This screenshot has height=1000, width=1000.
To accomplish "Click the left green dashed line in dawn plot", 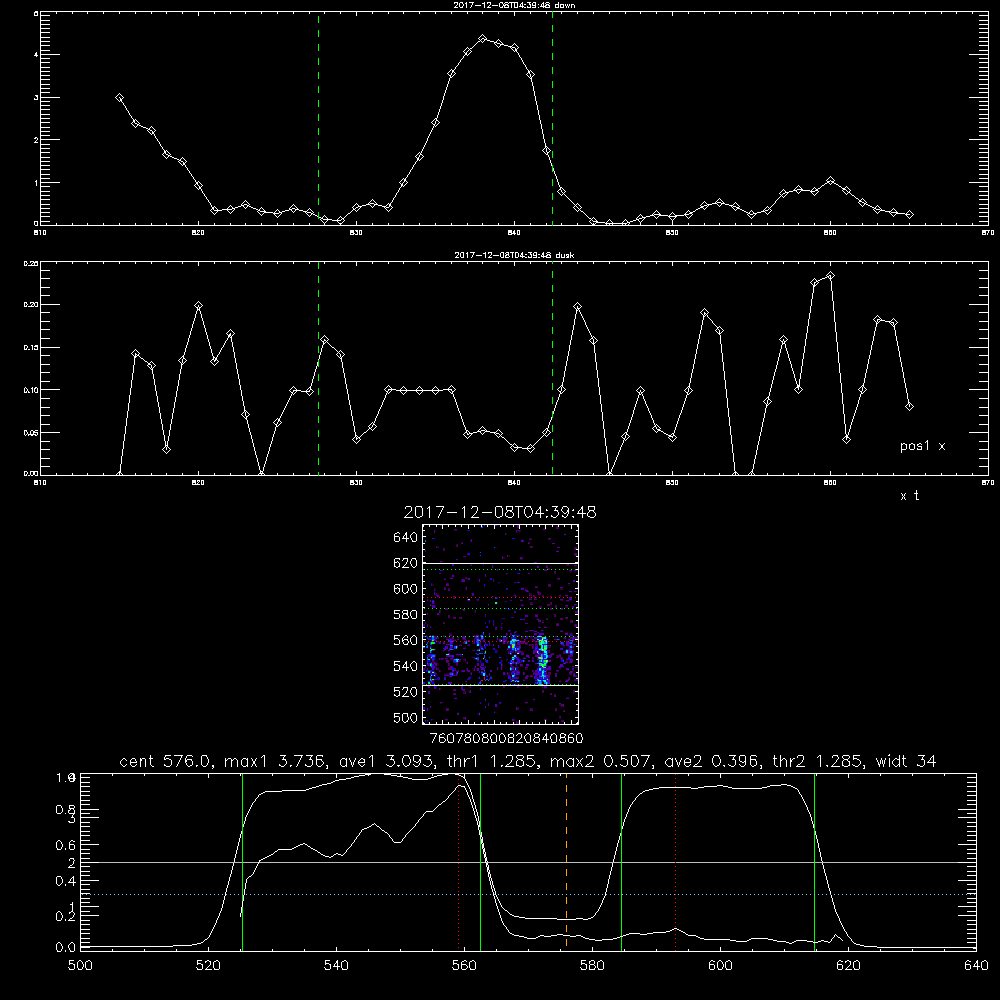I will coord(318,118).
